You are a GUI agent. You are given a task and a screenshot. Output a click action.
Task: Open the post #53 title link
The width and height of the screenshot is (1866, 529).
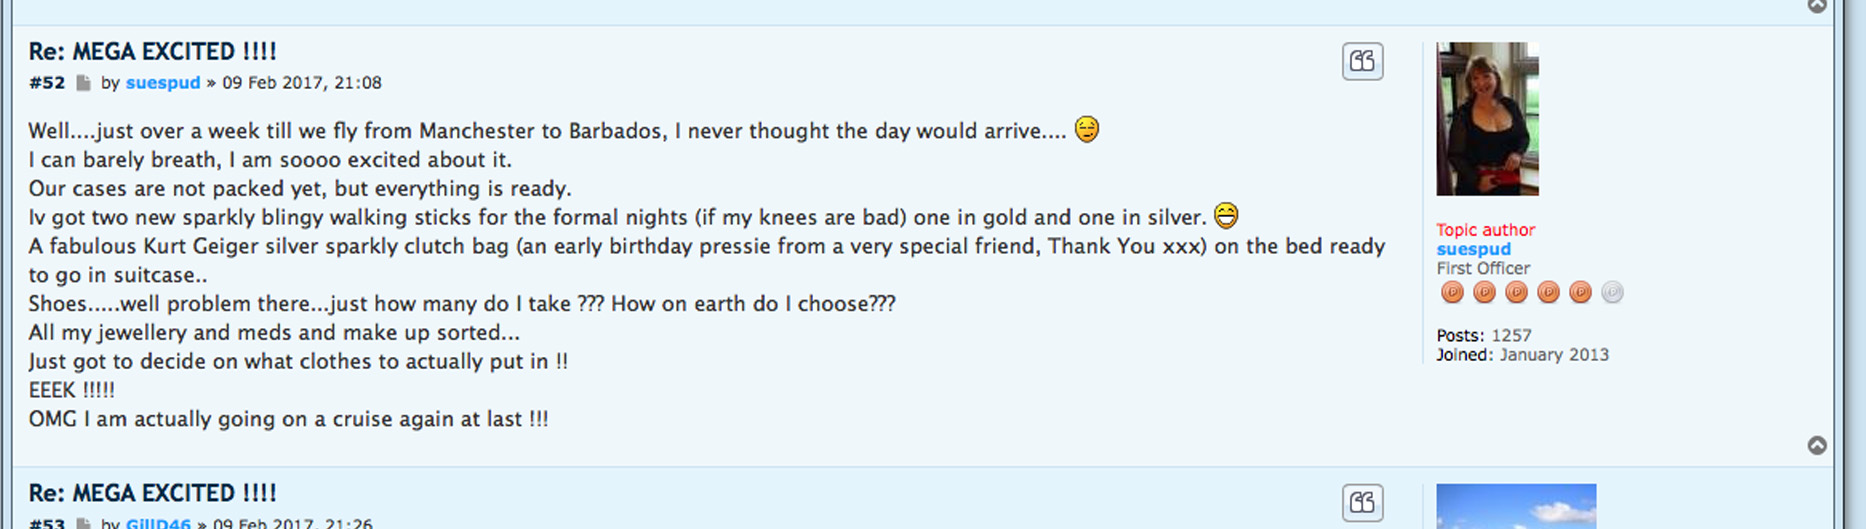152,493
